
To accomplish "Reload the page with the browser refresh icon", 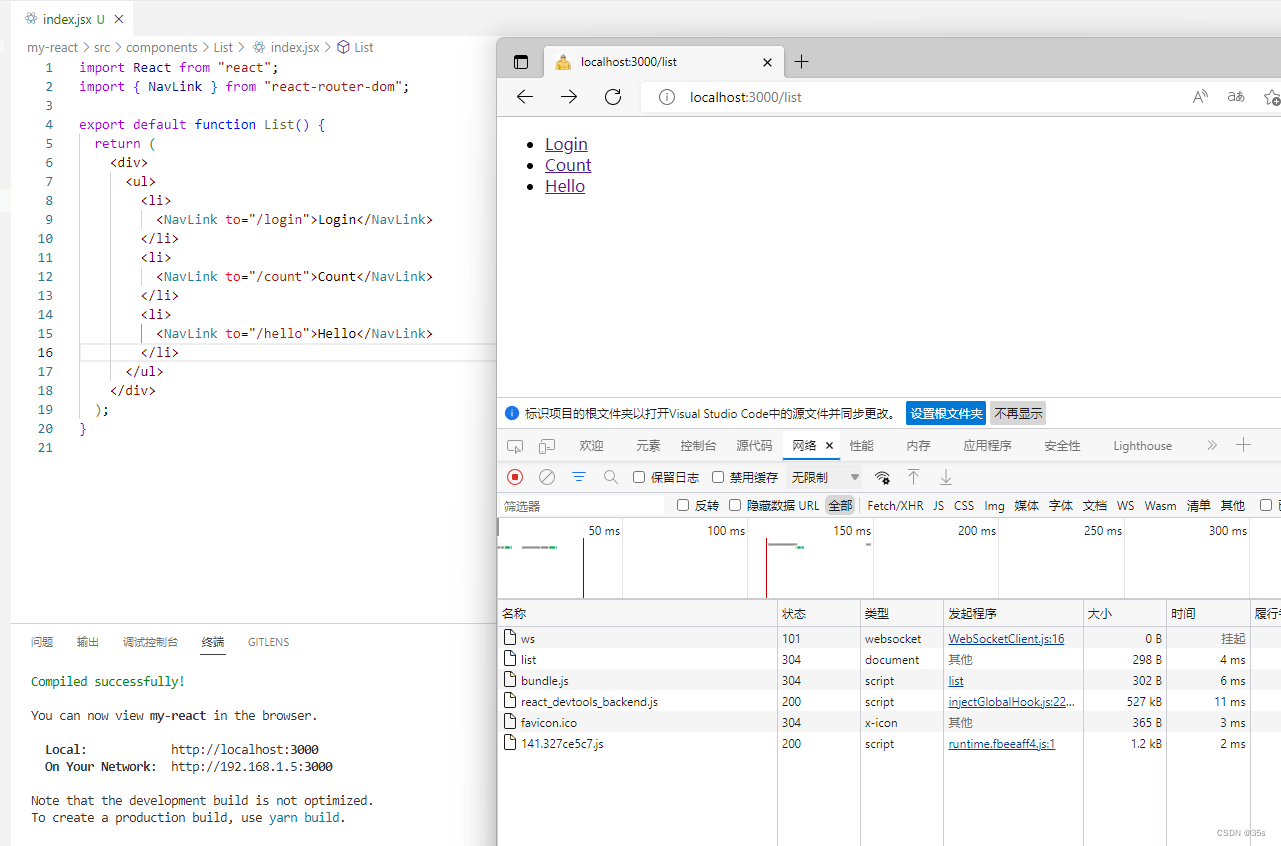I will pos(613,96).
